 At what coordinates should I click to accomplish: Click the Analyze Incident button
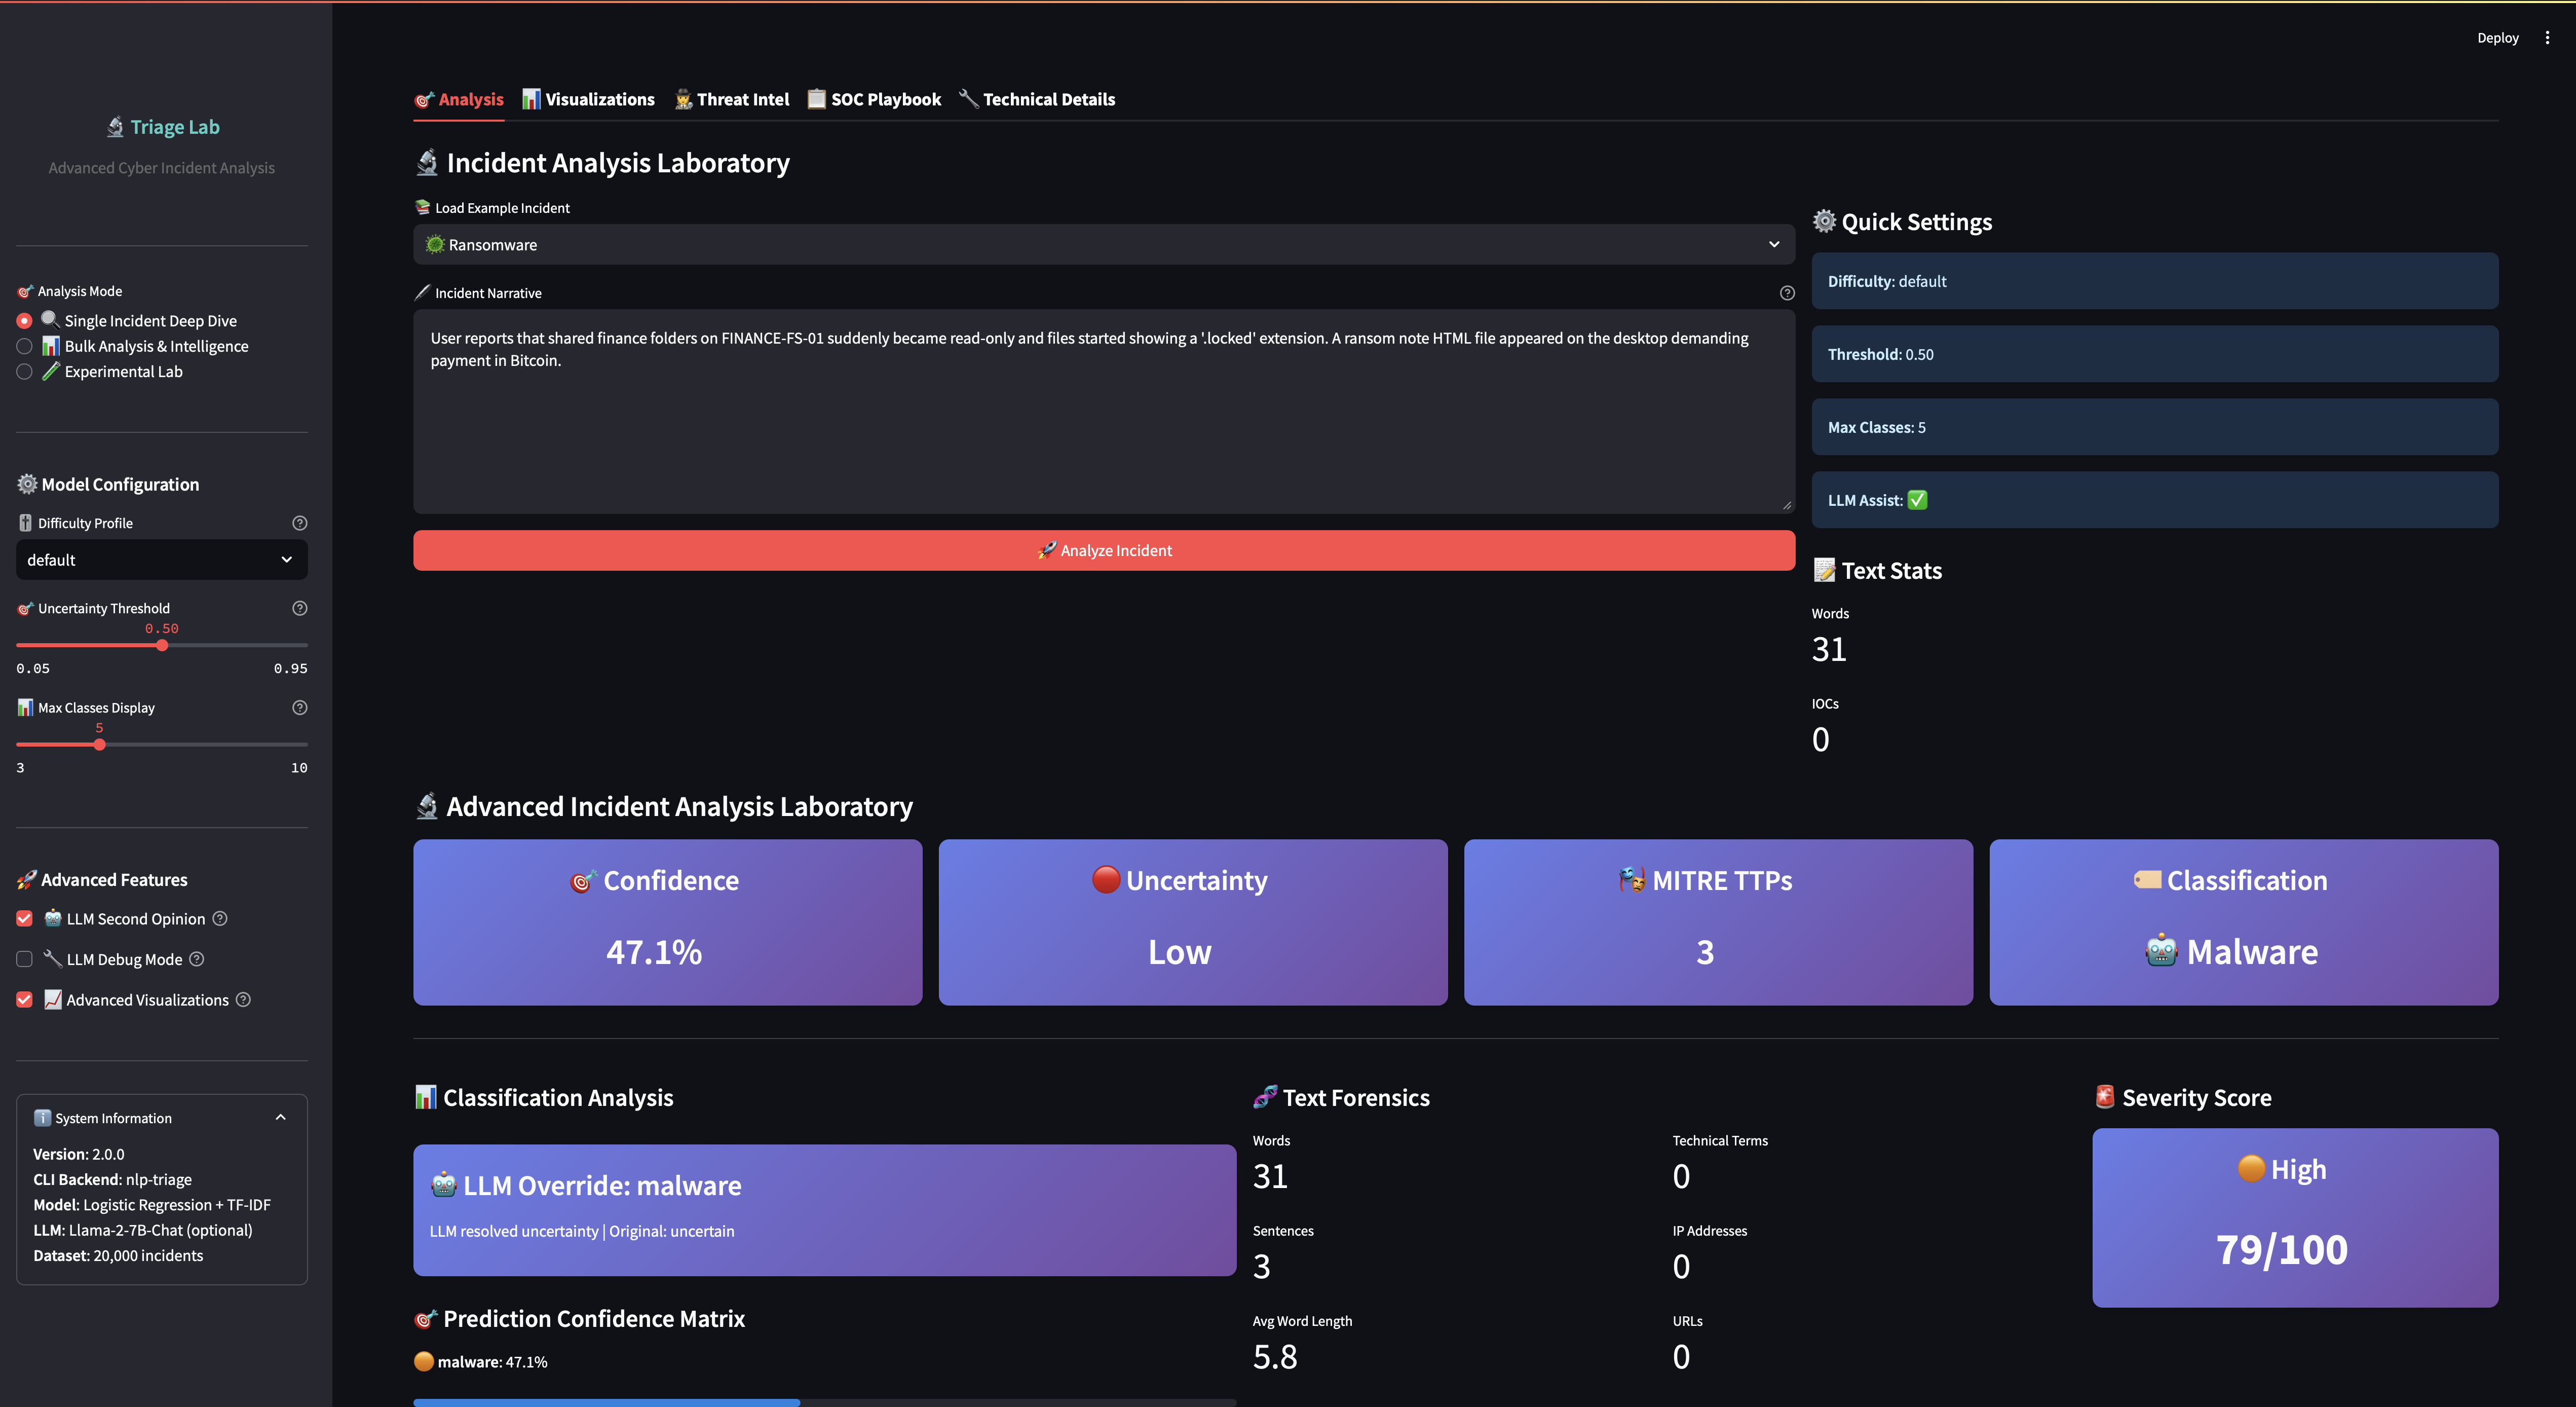coord(1103,550)
